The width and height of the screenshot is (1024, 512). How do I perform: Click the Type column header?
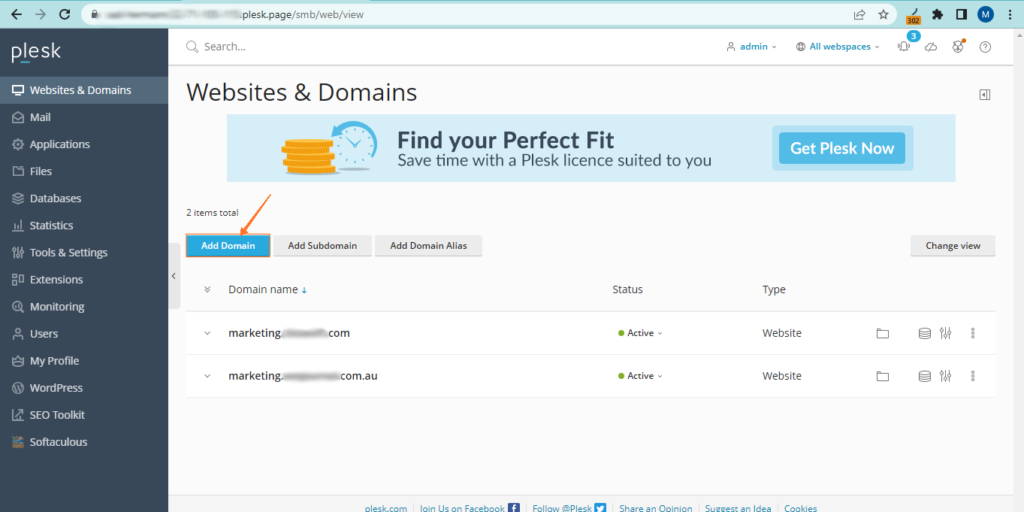[x=774, y=290]
